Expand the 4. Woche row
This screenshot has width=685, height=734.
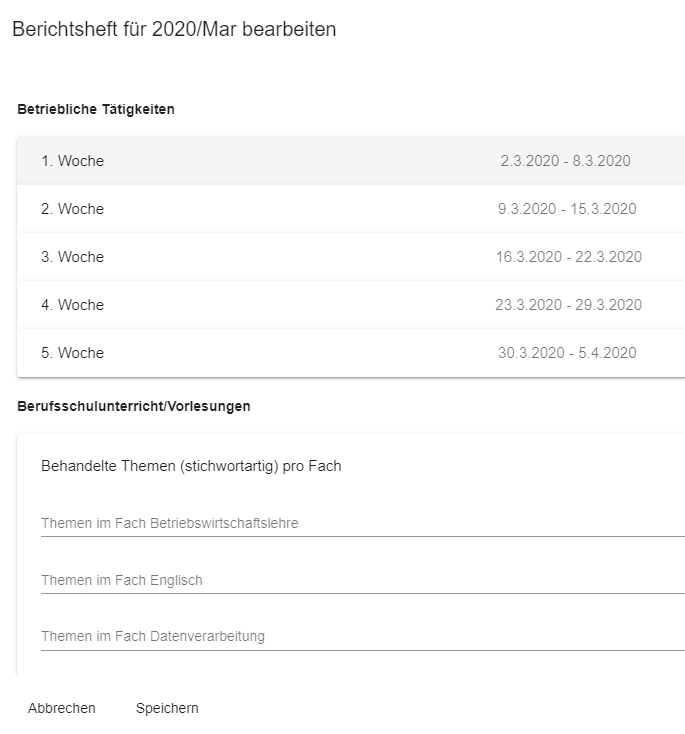pyautogui.click(x=73, y=305)
